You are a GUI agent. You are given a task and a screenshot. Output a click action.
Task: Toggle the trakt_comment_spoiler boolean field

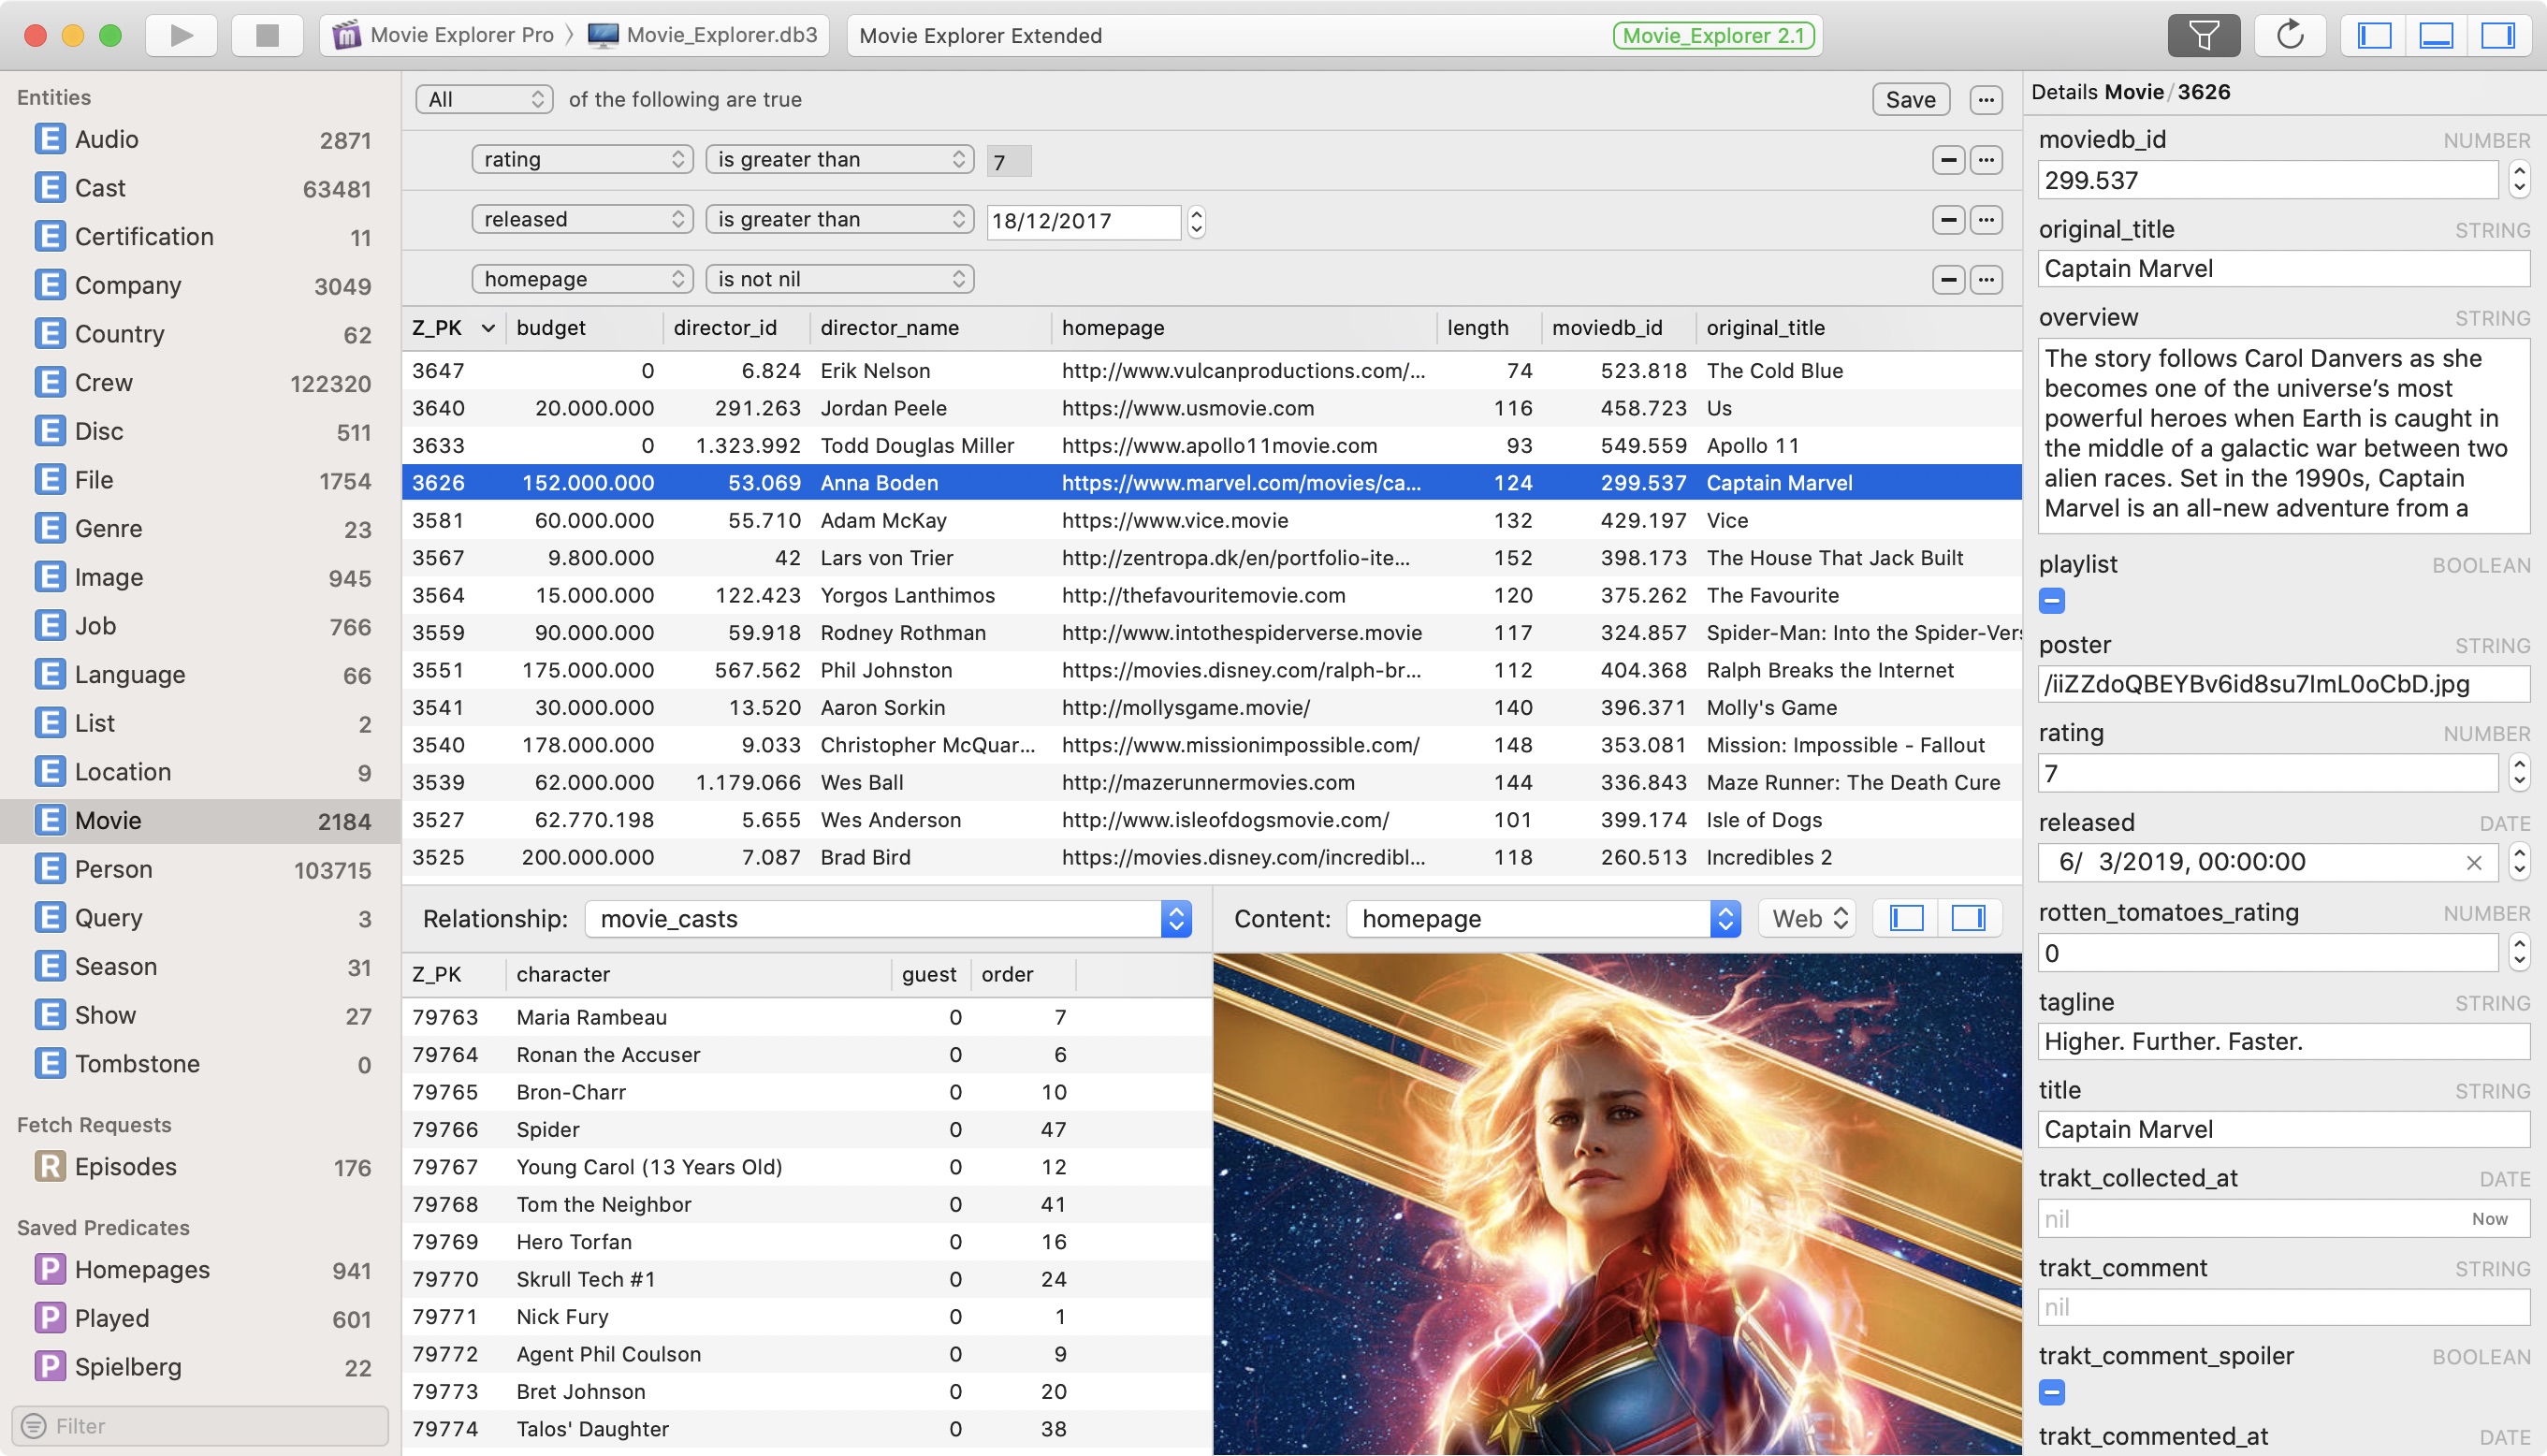pyautogui.click(x=2054, y=1393)
